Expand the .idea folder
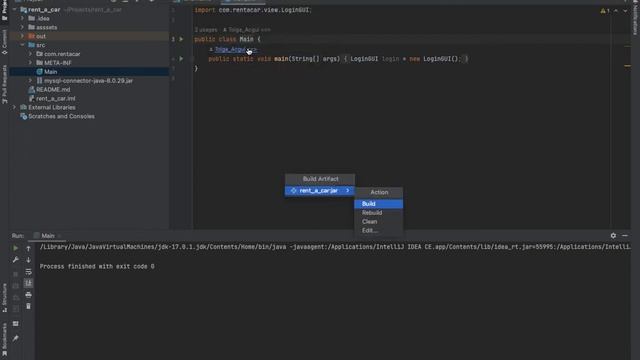This screenshot has height=360, width=640. (22, 18)
